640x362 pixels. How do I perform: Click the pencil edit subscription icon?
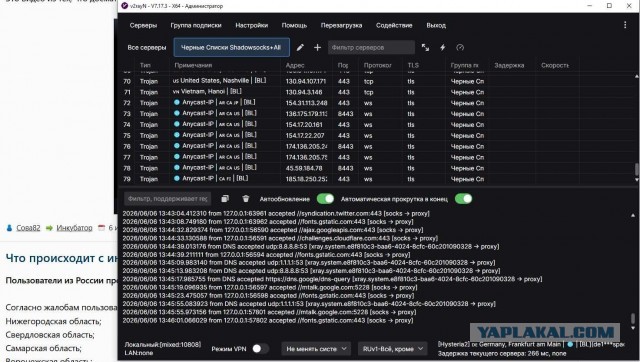click(300, 47)
